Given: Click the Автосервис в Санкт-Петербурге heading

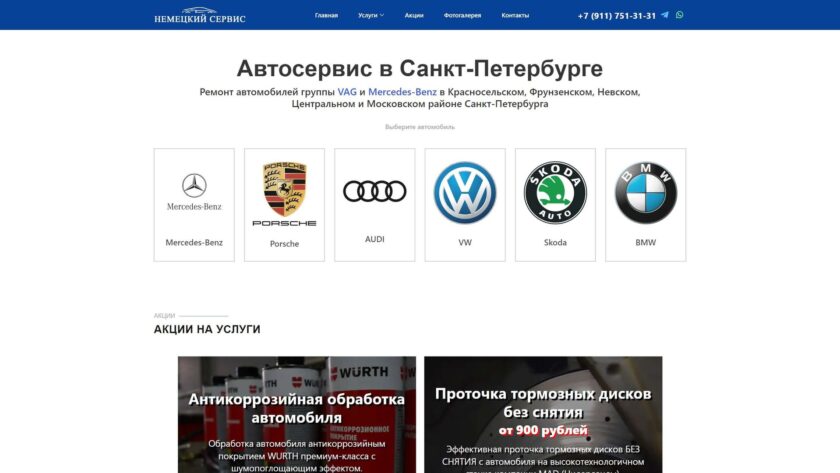Looking at the screenshot, I should point(419,69).
